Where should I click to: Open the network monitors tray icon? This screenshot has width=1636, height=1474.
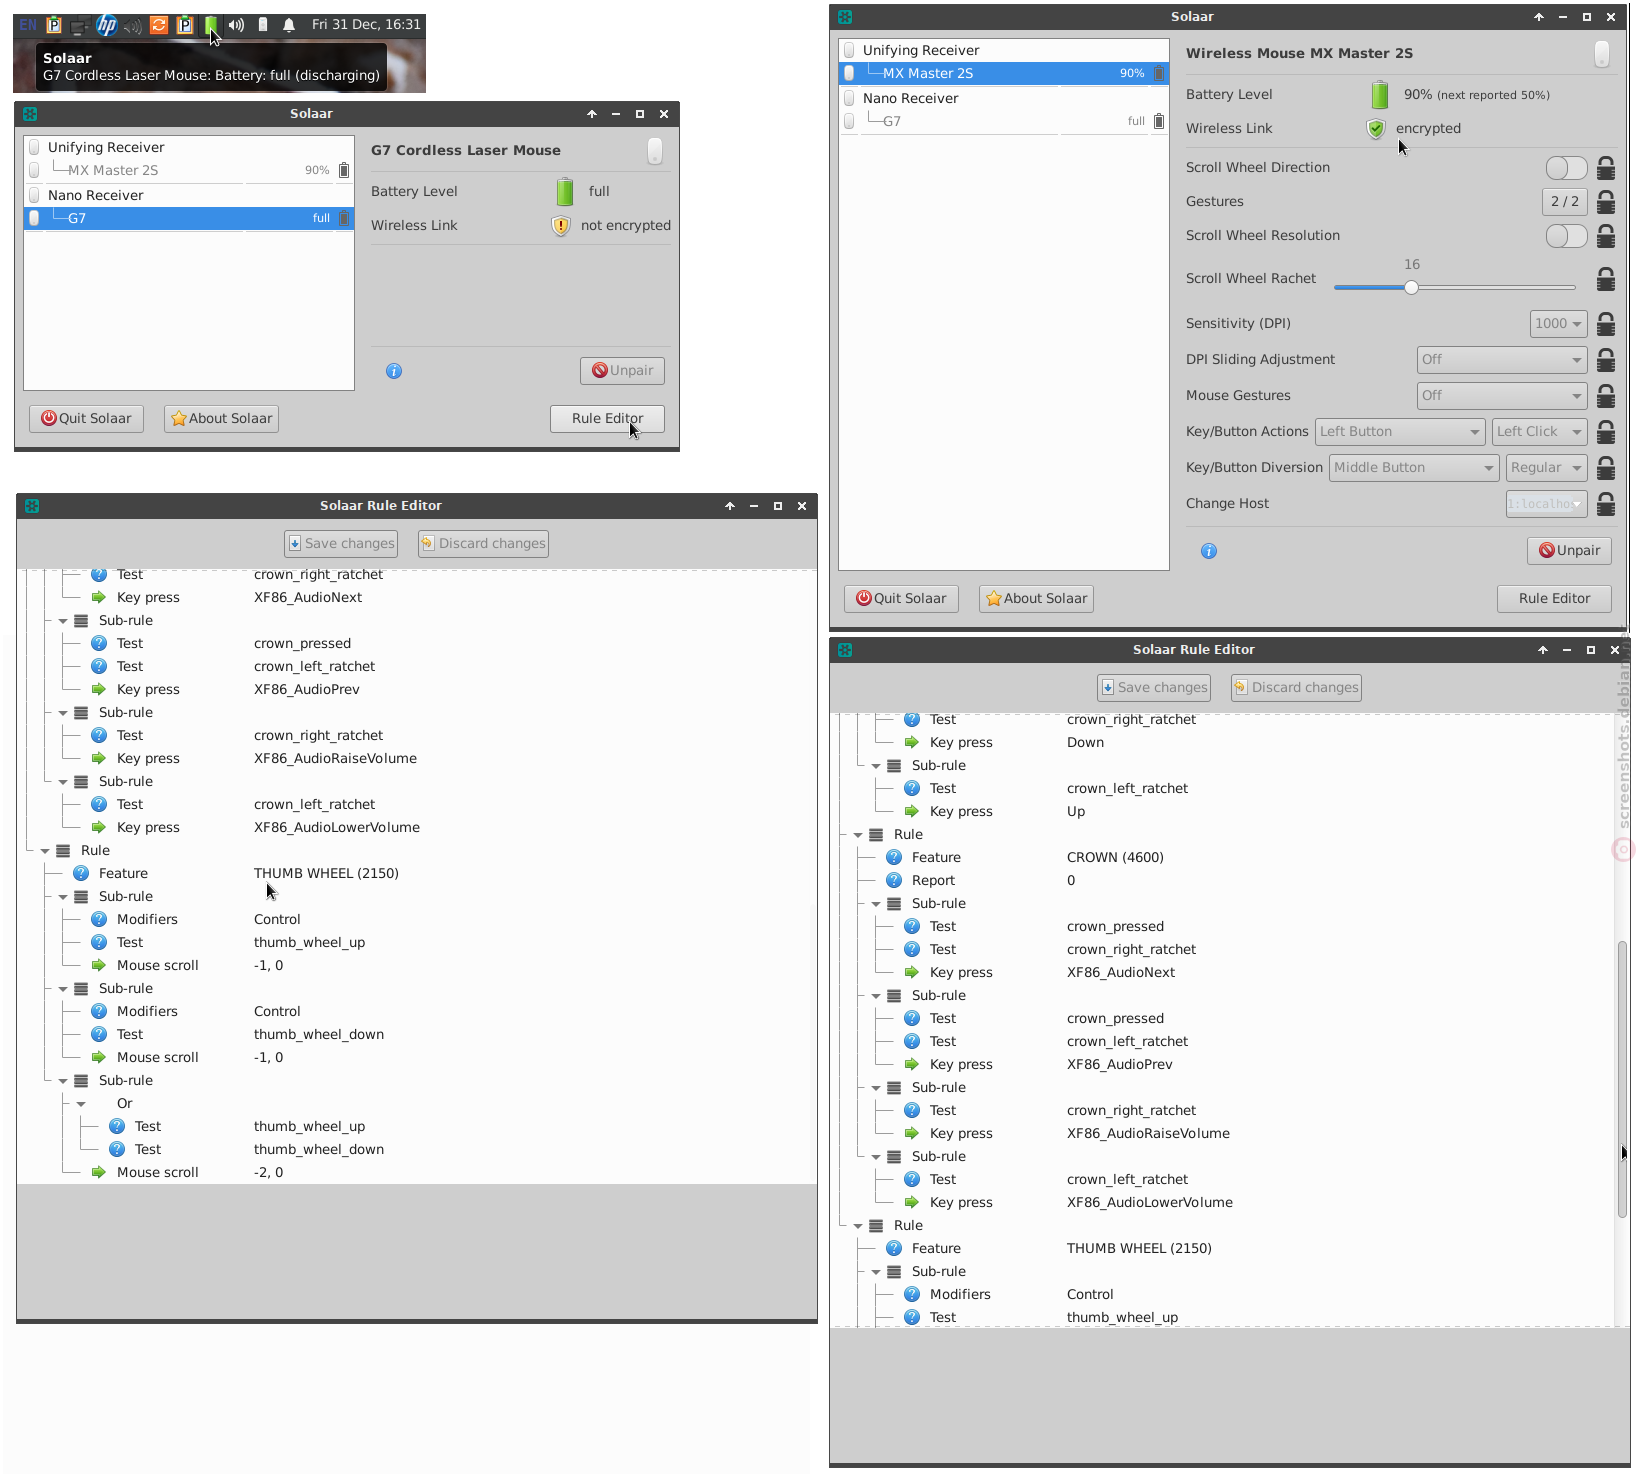tap(79, 25)
